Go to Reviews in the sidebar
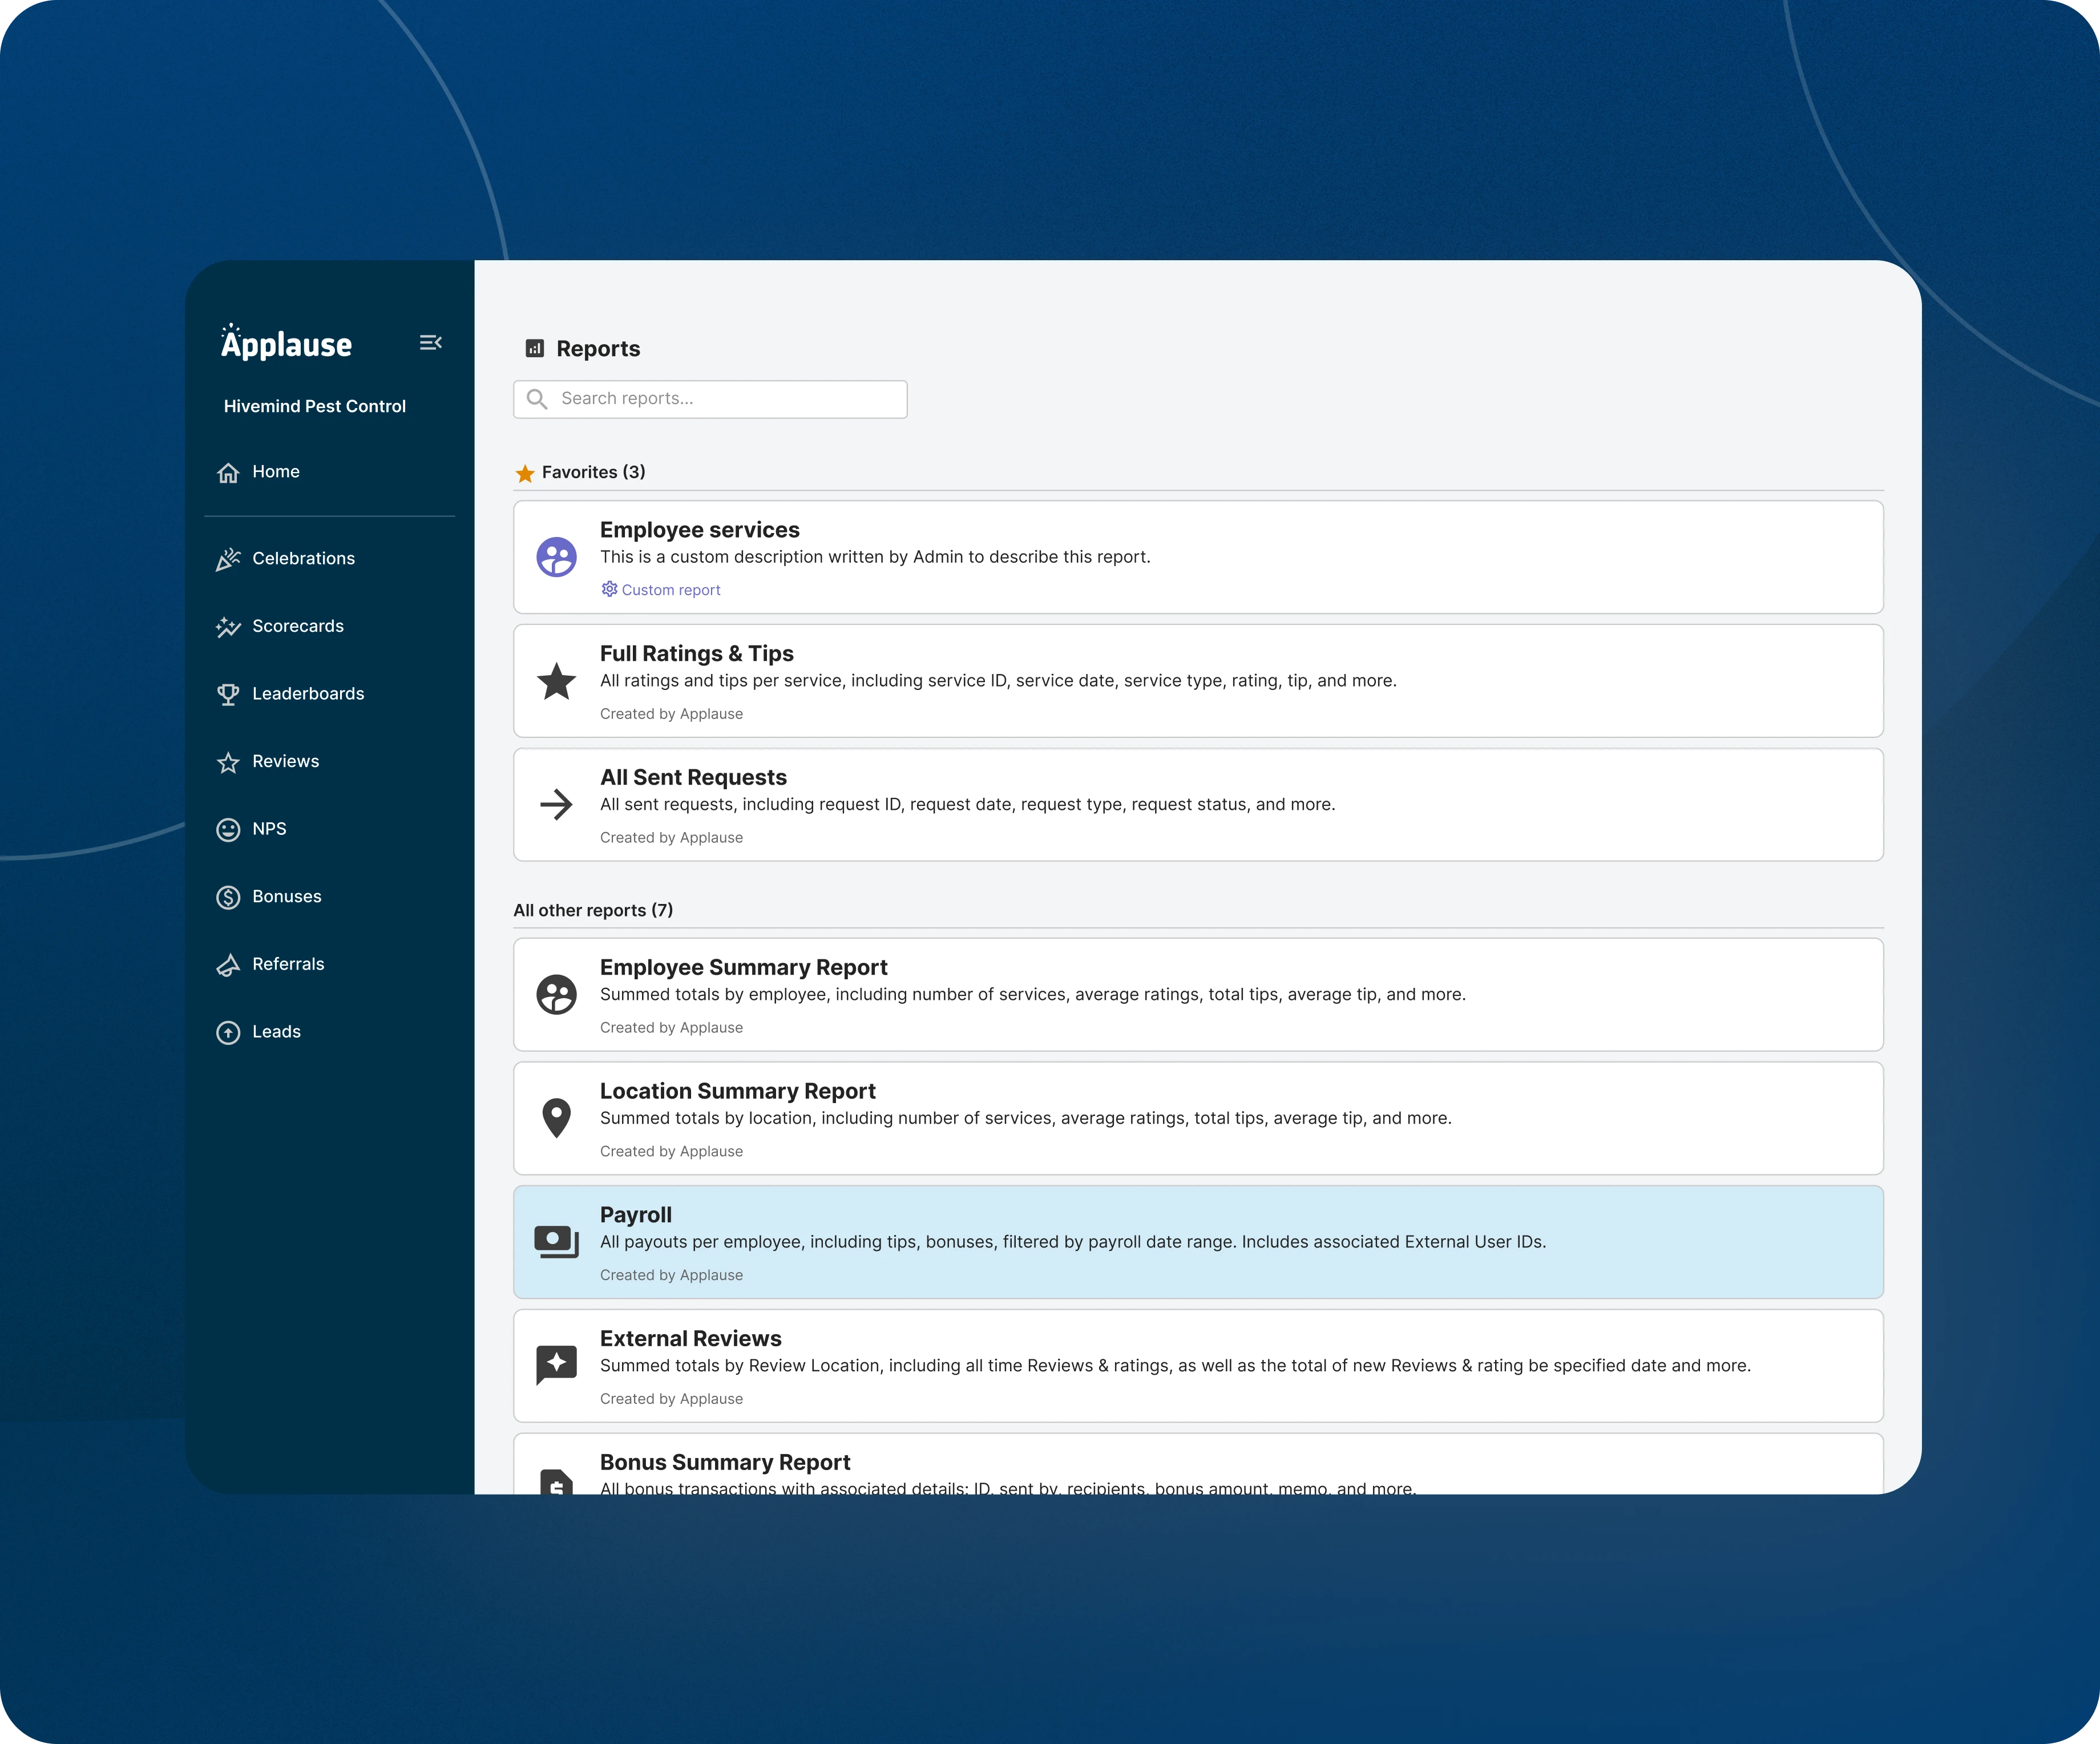Screen dimensions: 2100x1744 click(285, 762)
